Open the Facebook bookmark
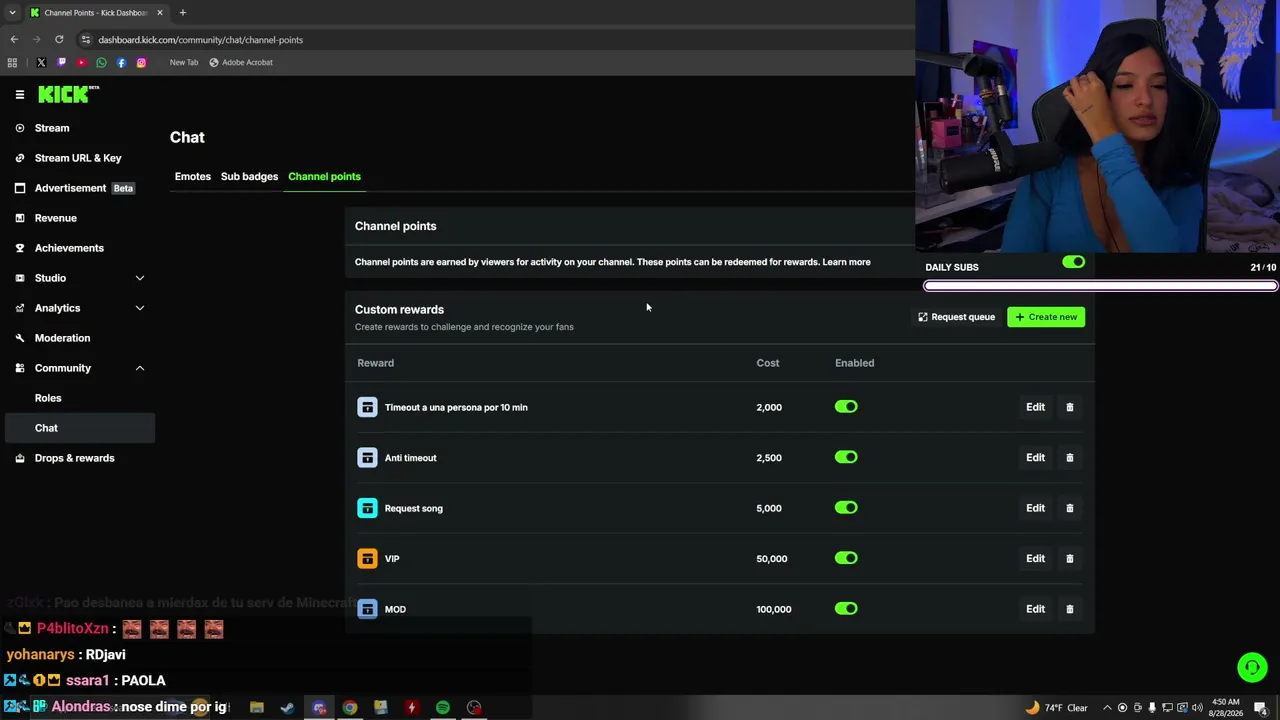This screenshot has width=1280, height=720. pyautogui.click(x=121, y=62)
